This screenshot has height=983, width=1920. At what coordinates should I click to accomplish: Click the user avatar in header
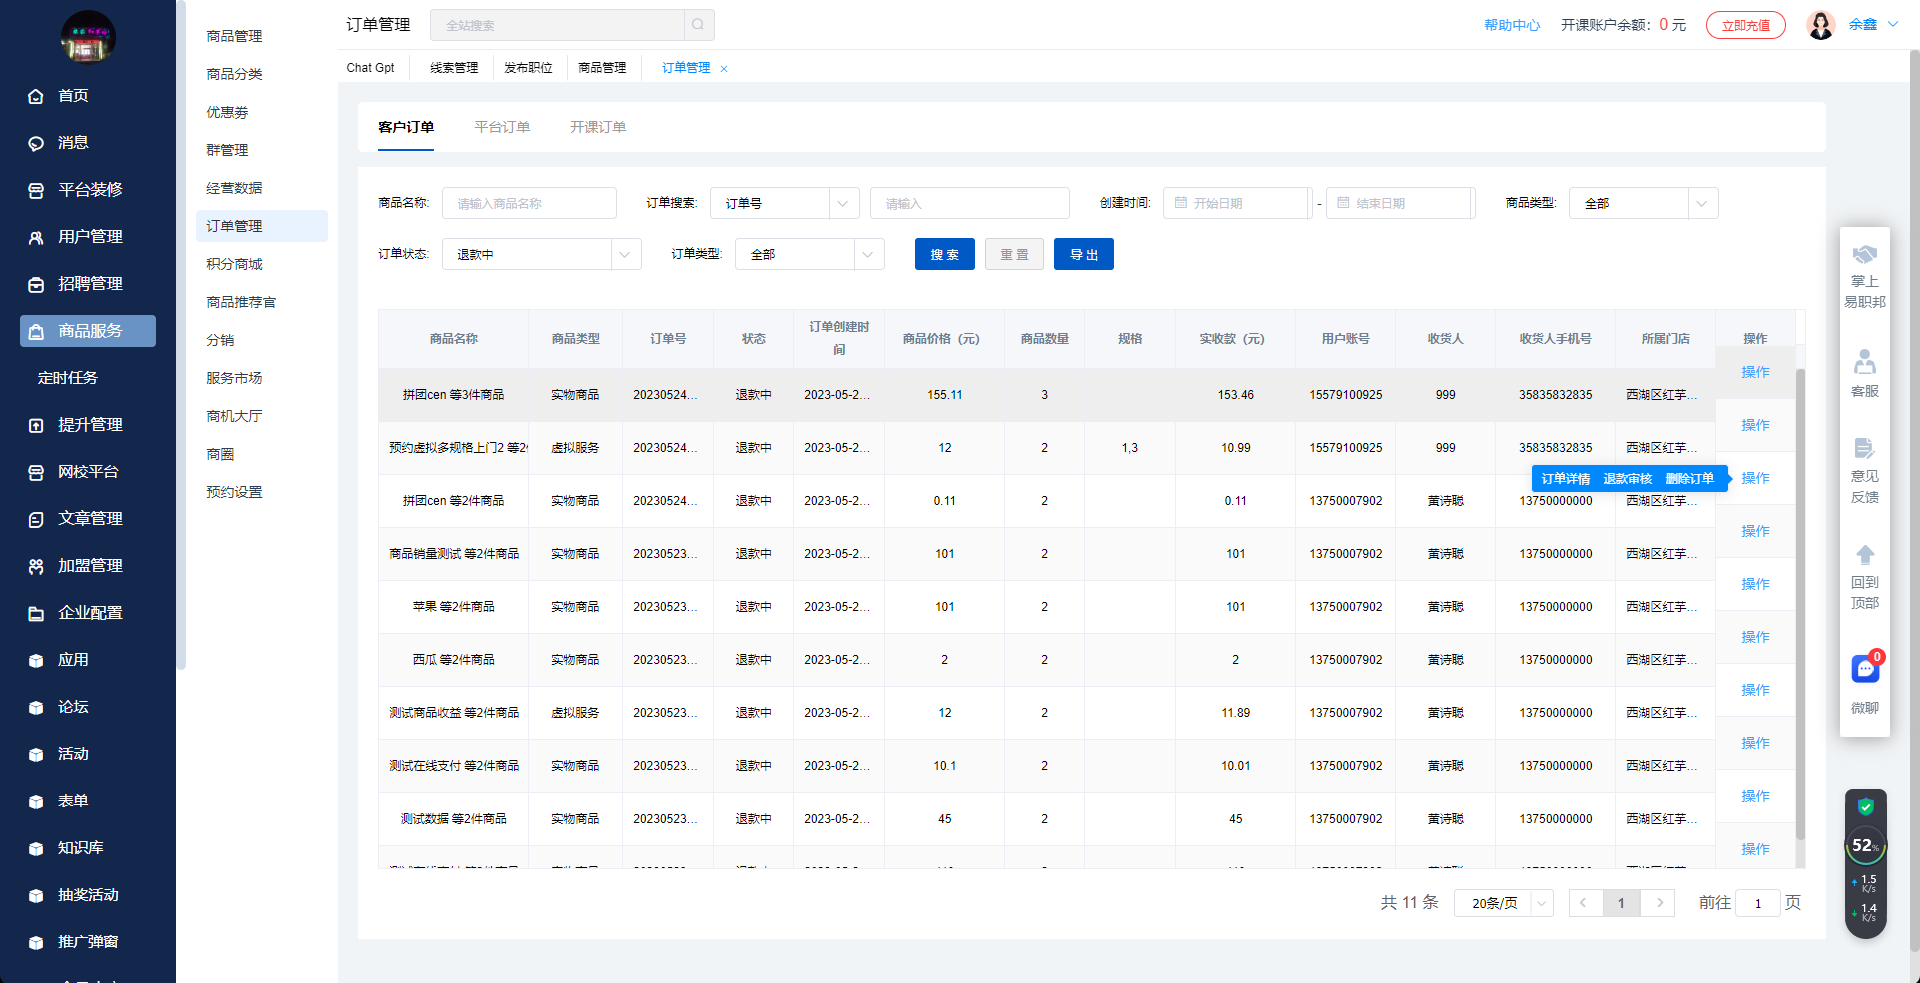1821,25
